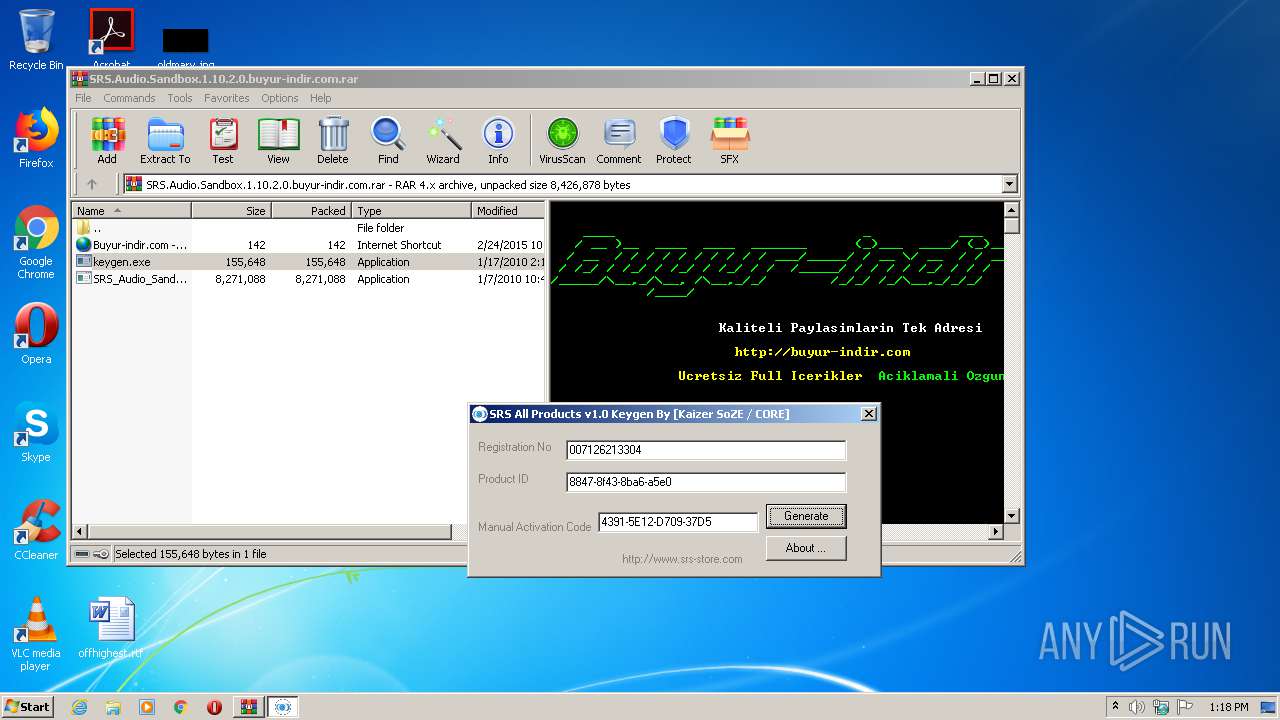Sort files by the Name column
Screen dimensions: 1280x720
(x=132, y=211)
